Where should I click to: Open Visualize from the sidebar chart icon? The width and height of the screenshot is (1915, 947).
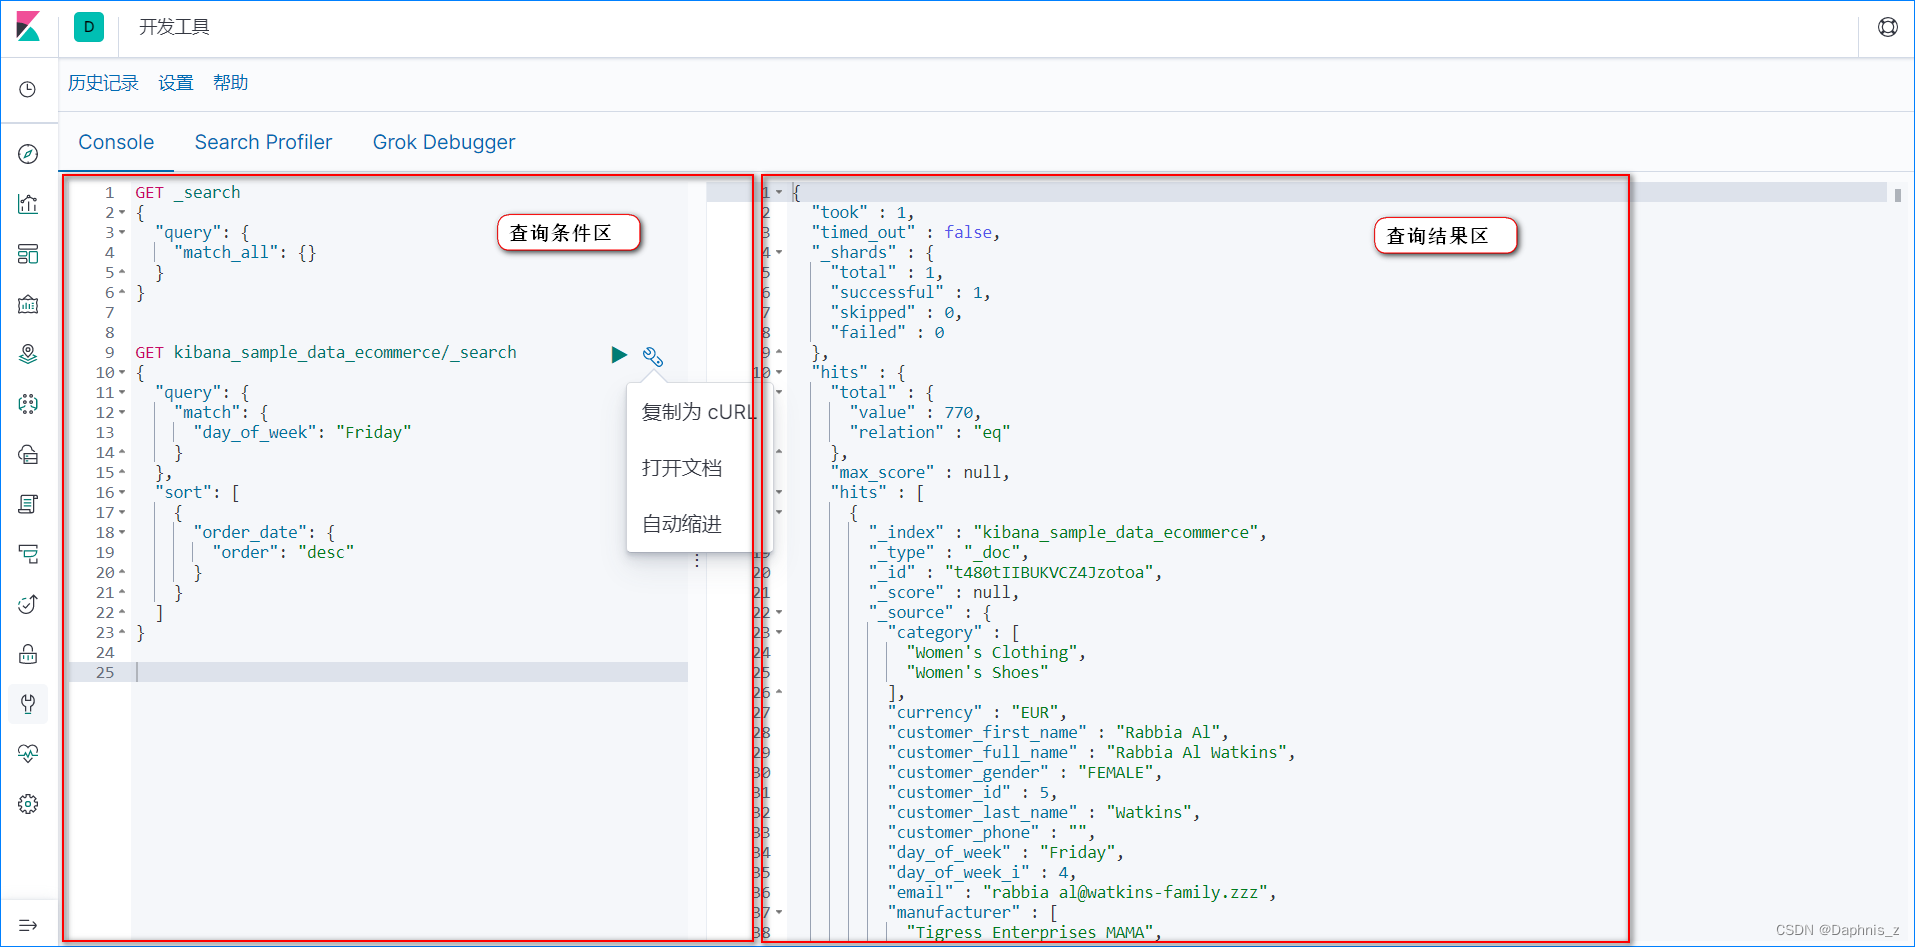pyautogui.click(x=28, y=204)
